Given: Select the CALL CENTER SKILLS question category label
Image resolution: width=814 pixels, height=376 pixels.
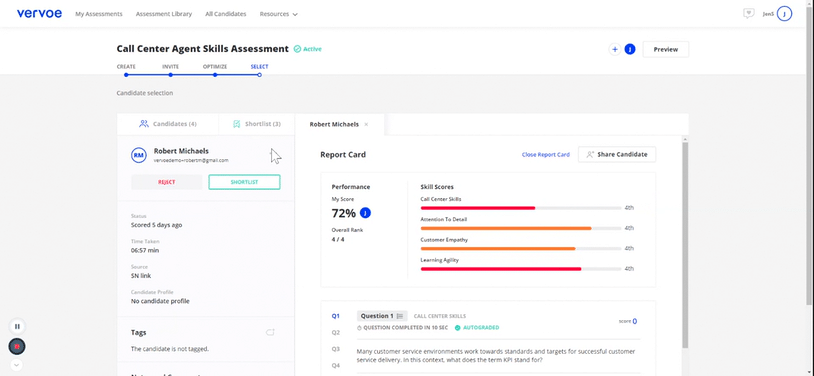Looking at the screenshot, I should (x=440, y=316).
